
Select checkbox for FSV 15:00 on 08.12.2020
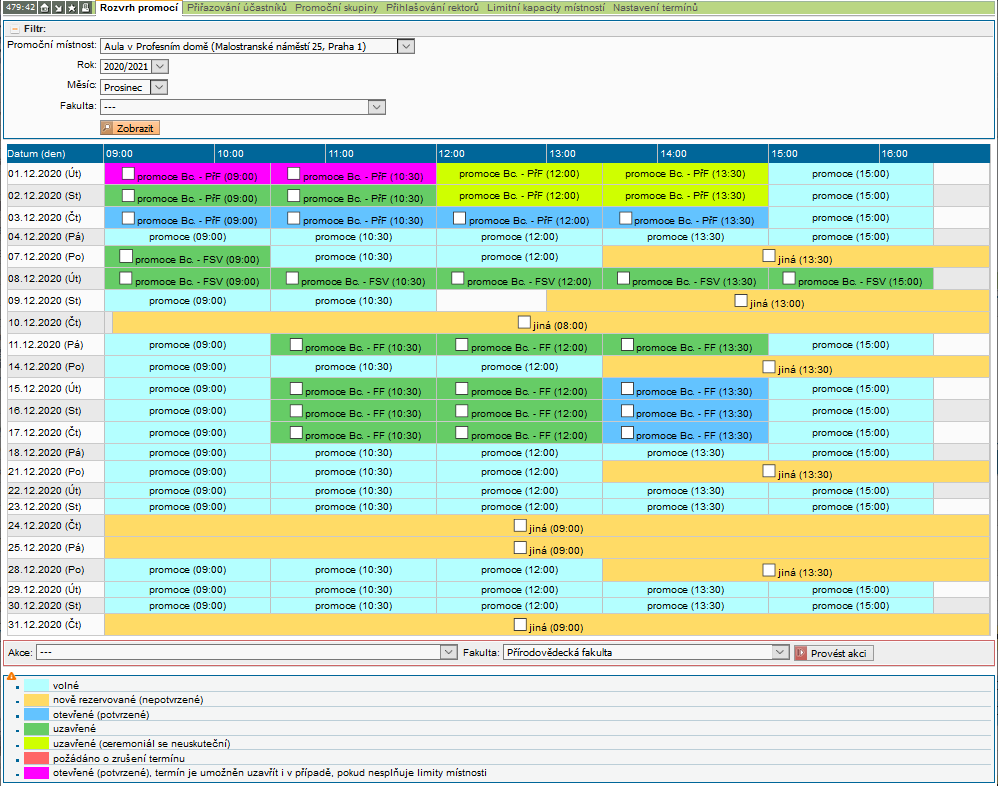click(790, 279)
